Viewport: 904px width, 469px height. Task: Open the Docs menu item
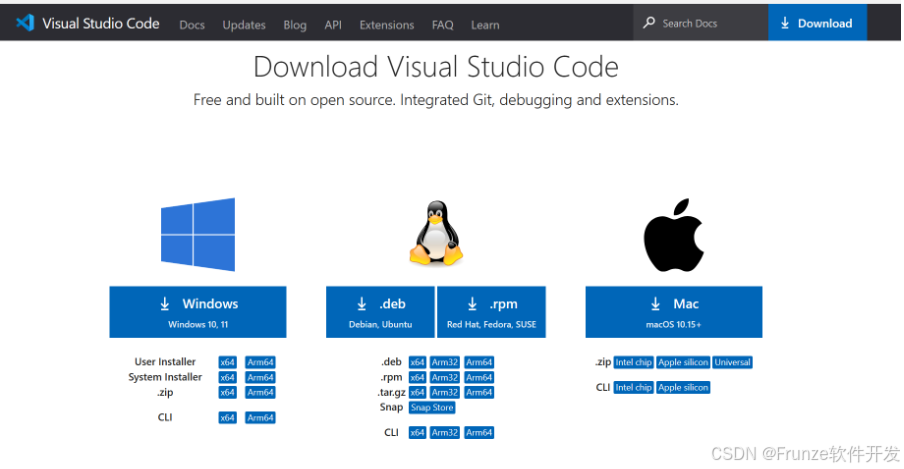192,25
